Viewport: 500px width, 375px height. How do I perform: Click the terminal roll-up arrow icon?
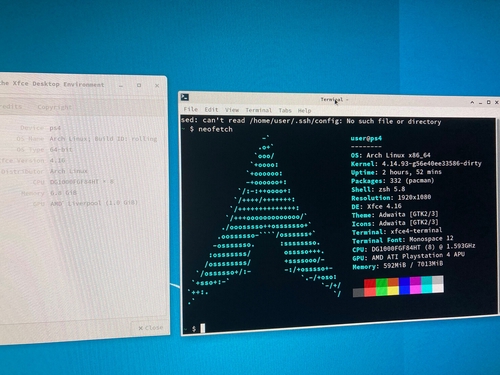click(x=472, y=102)
